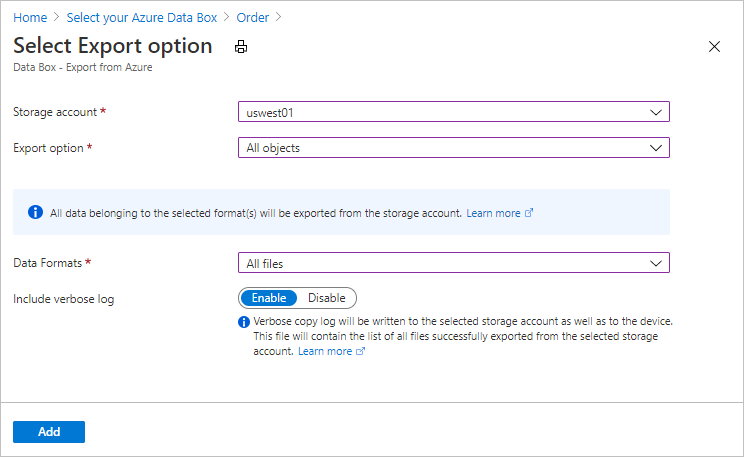
Task: Click info icon beside verbose log note
Action: tap(243, 322)
